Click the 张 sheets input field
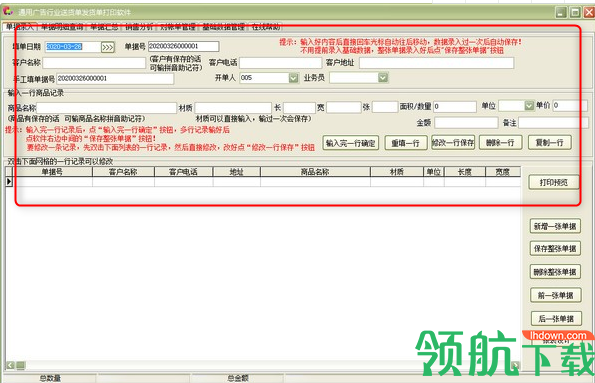The image size is (595, 383). click(x=385, y=107)
